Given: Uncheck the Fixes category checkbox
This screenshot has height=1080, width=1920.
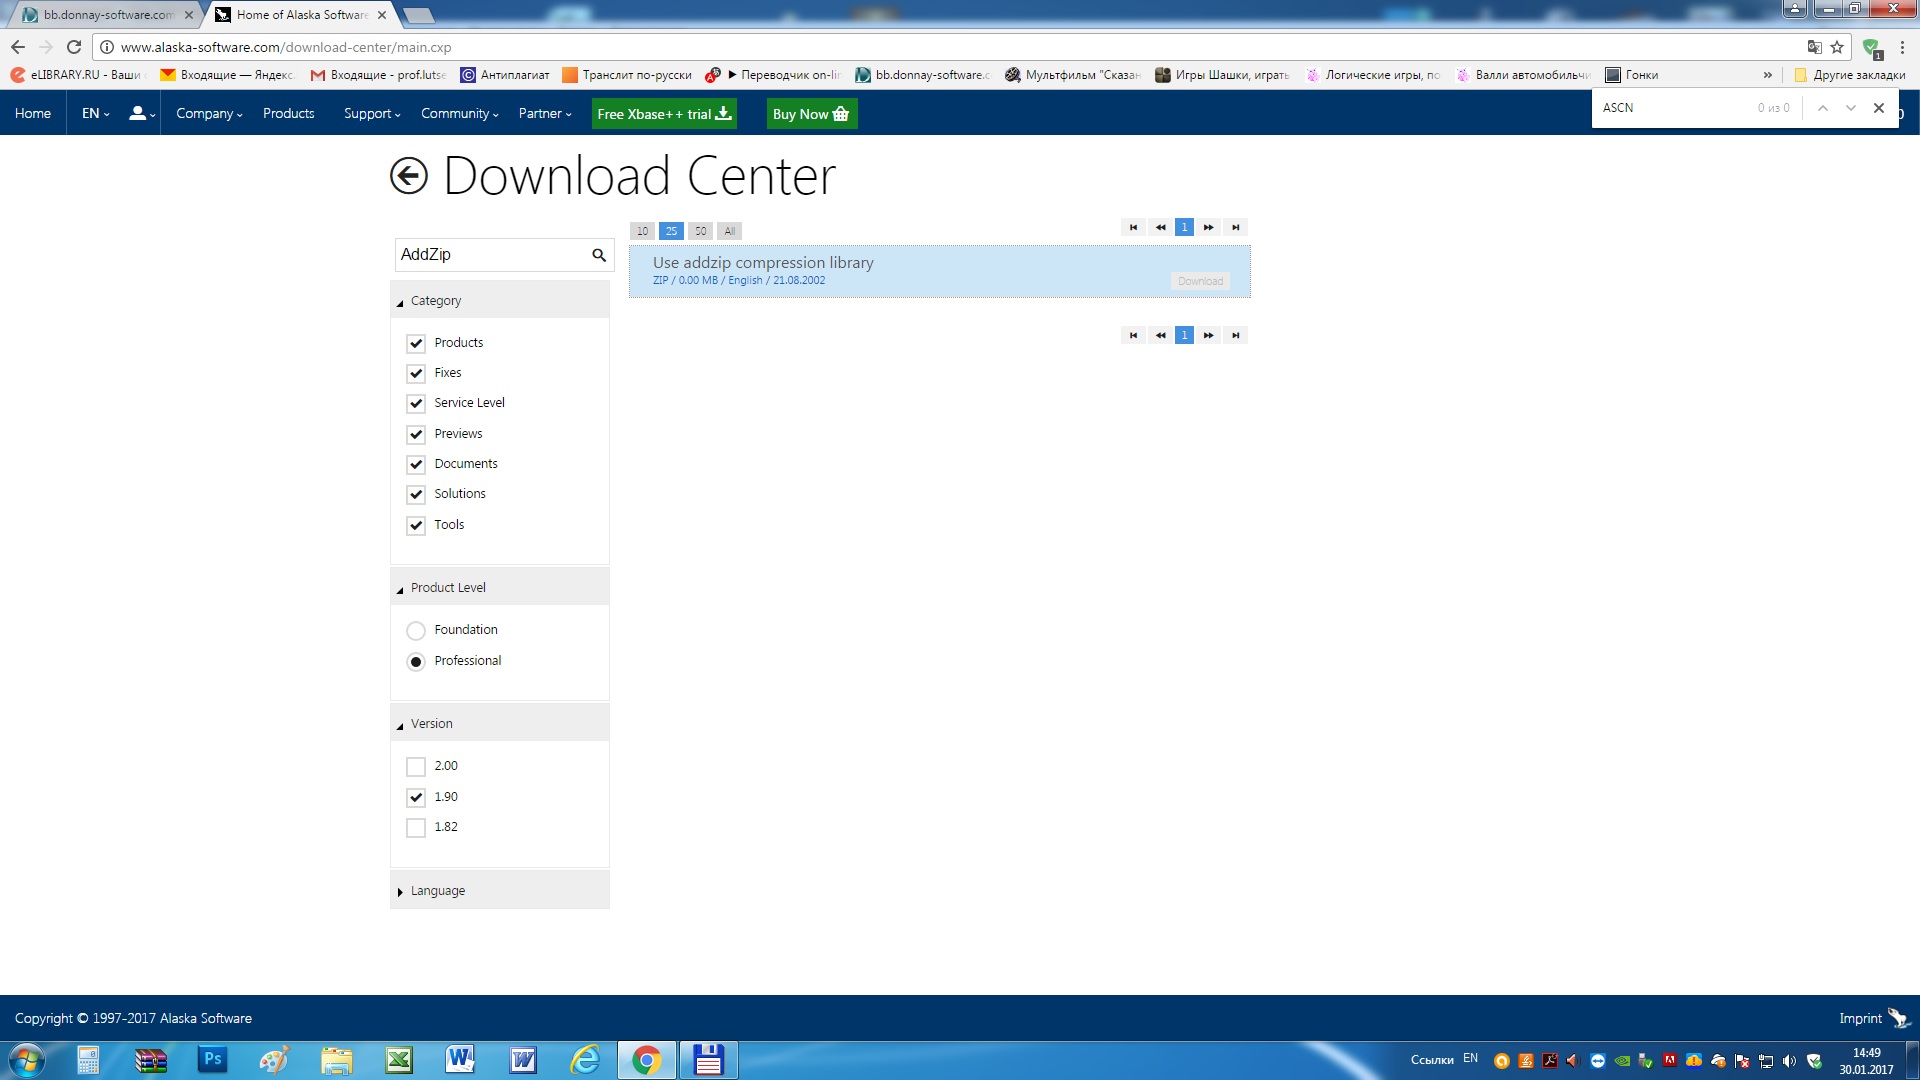Looking at the screenshot, I should click(x=416, y=374).
